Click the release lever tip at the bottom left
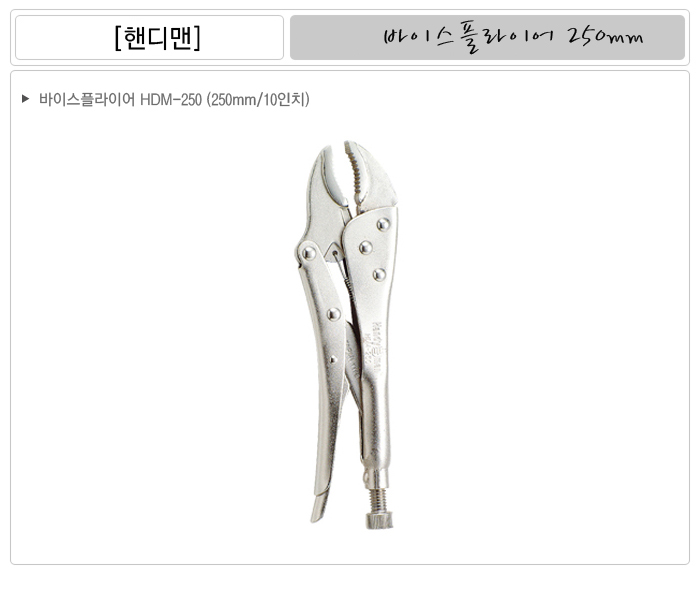This screenshot has height=608, width=700. tap(319, 507)
